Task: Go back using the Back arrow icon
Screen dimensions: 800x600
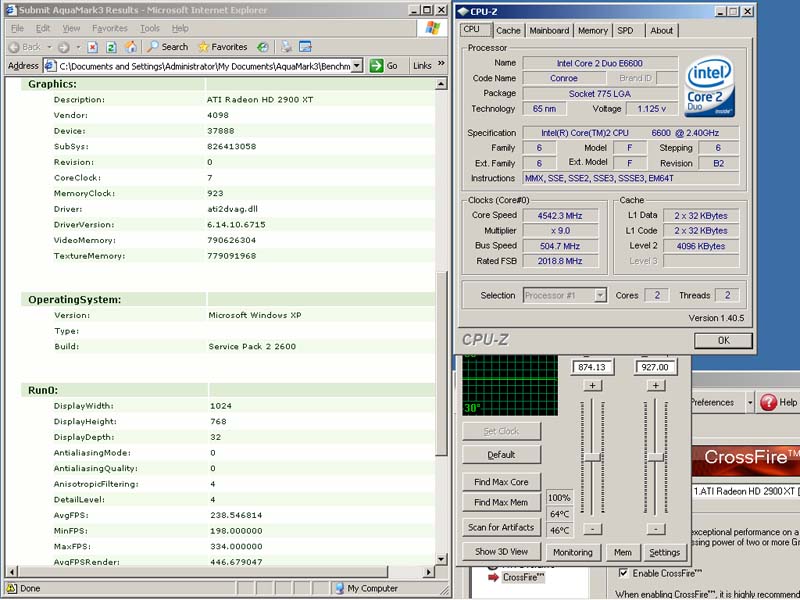Action: click(14, 47)
